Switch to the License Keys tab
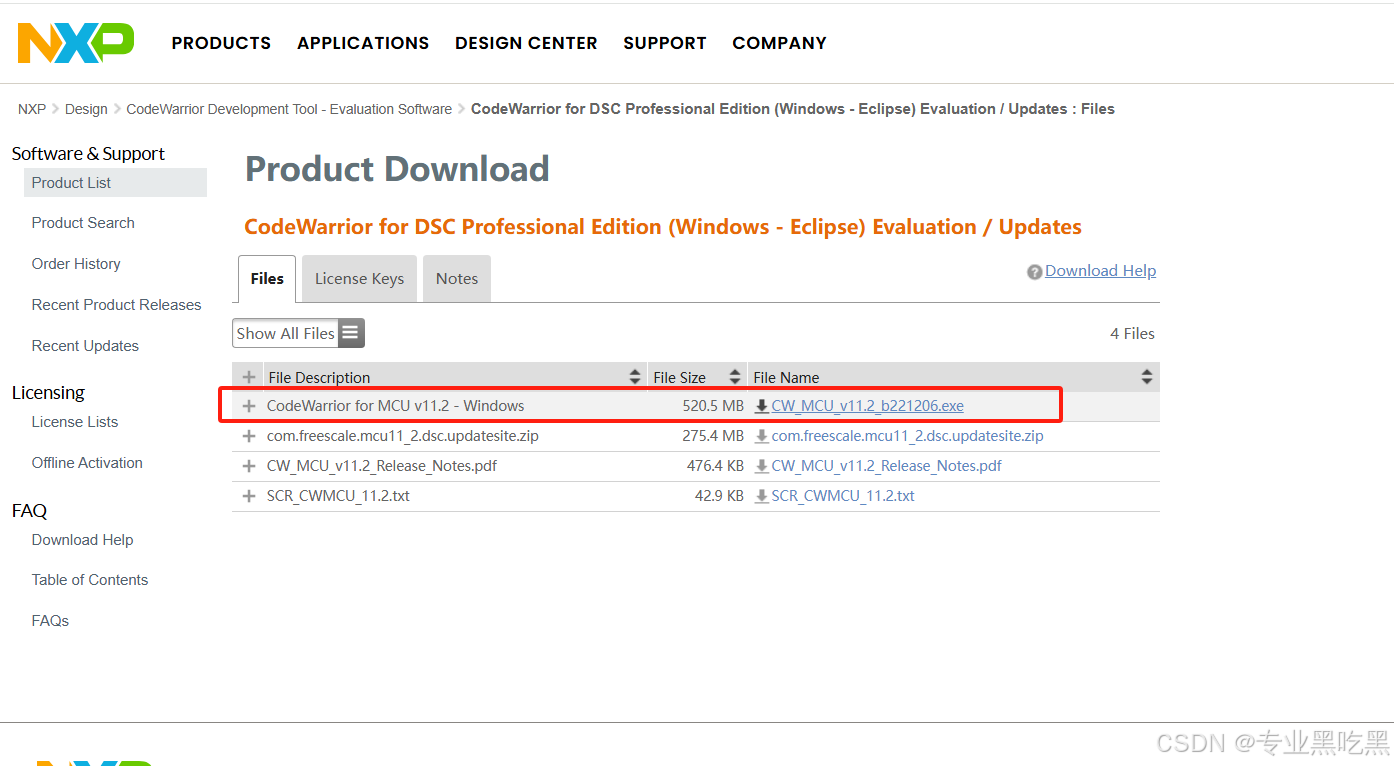The image size is (1394, 766). pyautogui.click(x=359, y=279)
